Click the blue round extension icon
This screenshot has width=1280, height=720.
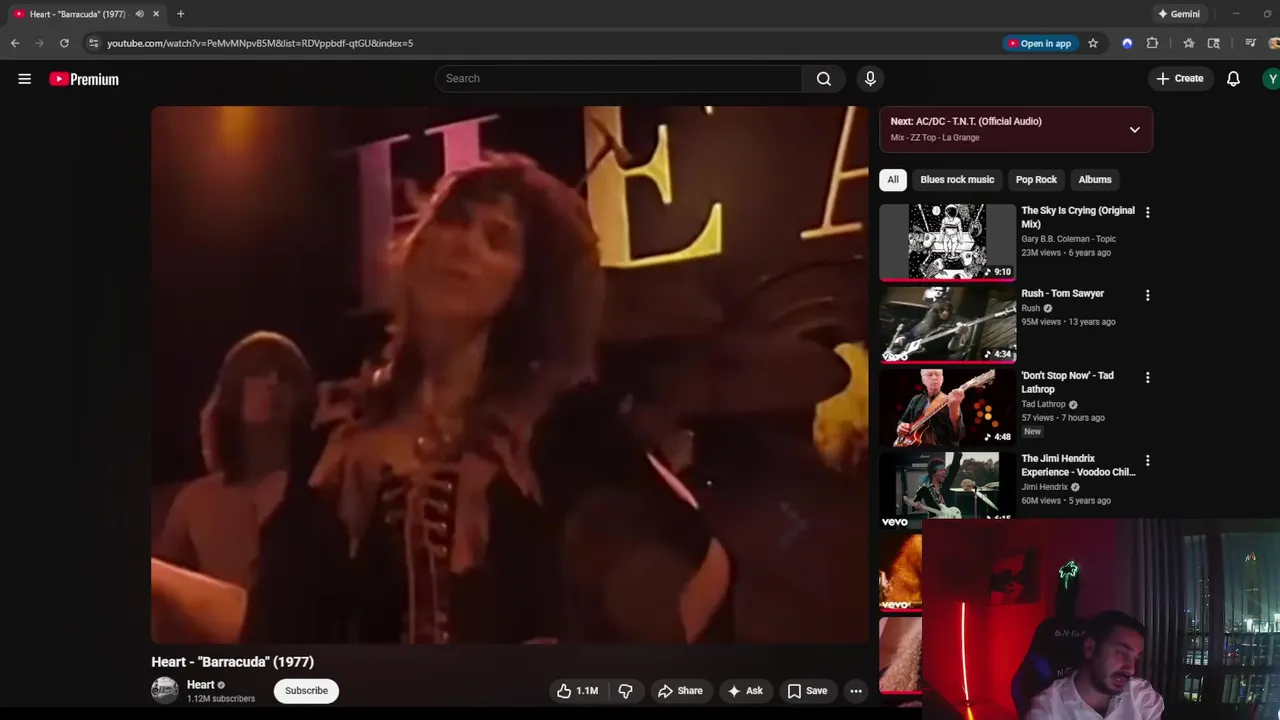1127,43
